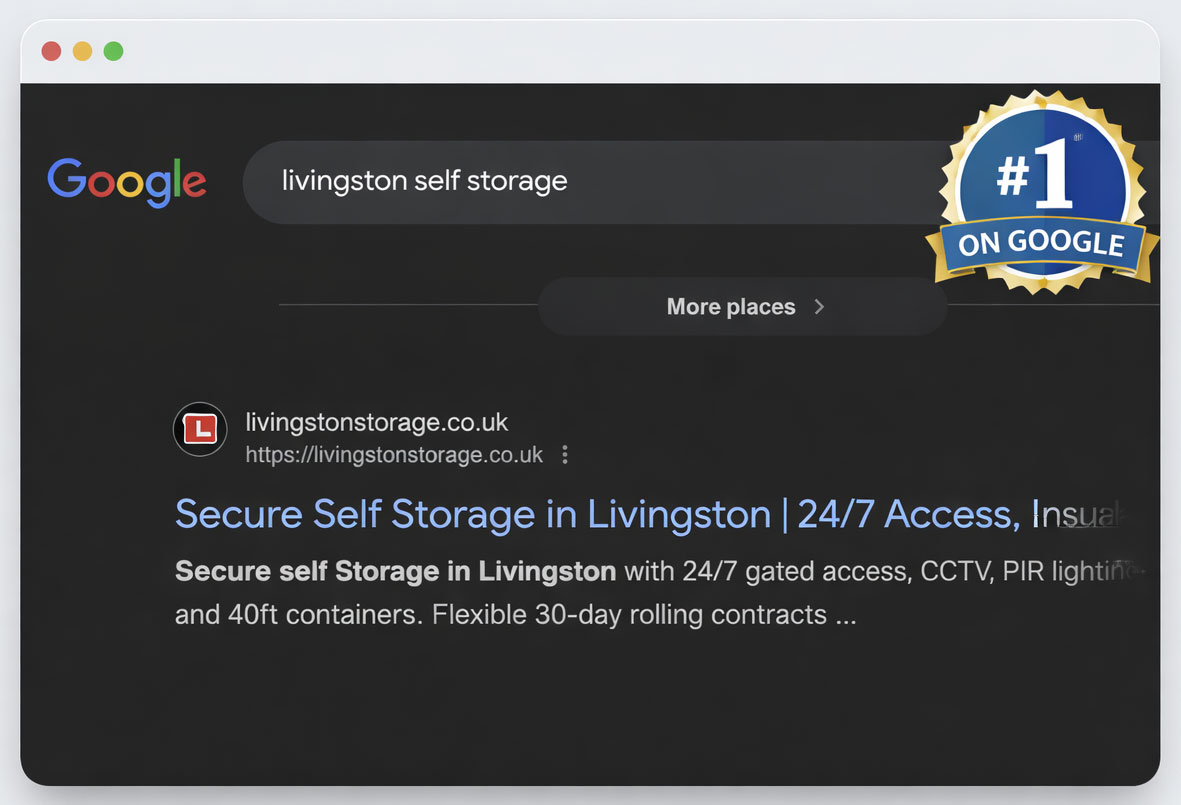The image size is (1181, 805).
Task: Click the livingstonstorage.co.uk site name
Action: pos(377,422)
